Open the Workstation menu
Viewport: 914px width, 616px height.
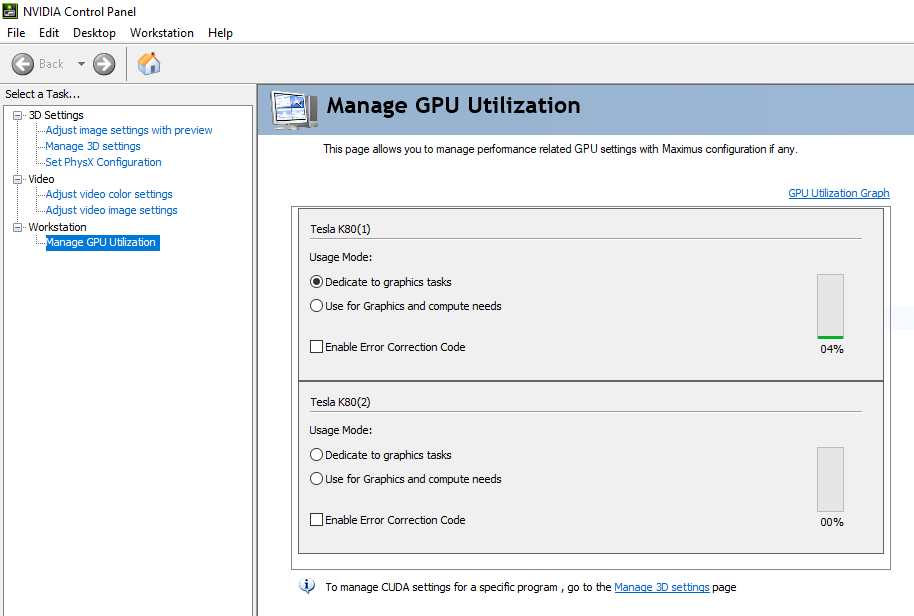[x=162, y=33]
